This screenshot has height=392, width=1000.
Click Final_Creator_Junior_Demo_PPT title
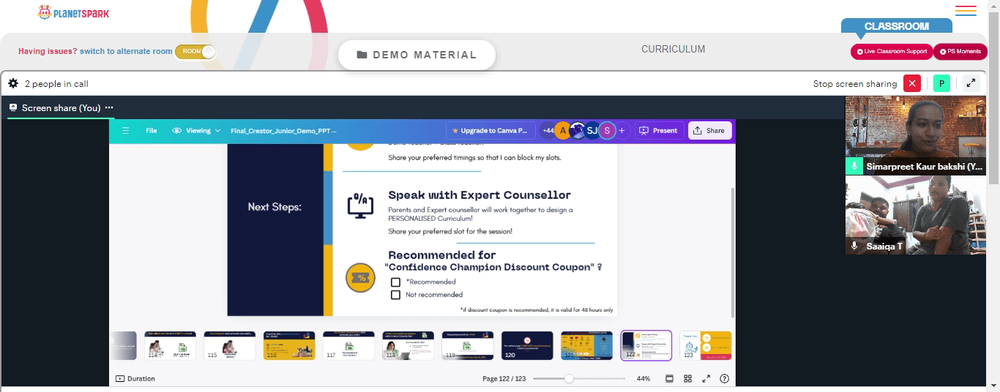pos(284,131)
